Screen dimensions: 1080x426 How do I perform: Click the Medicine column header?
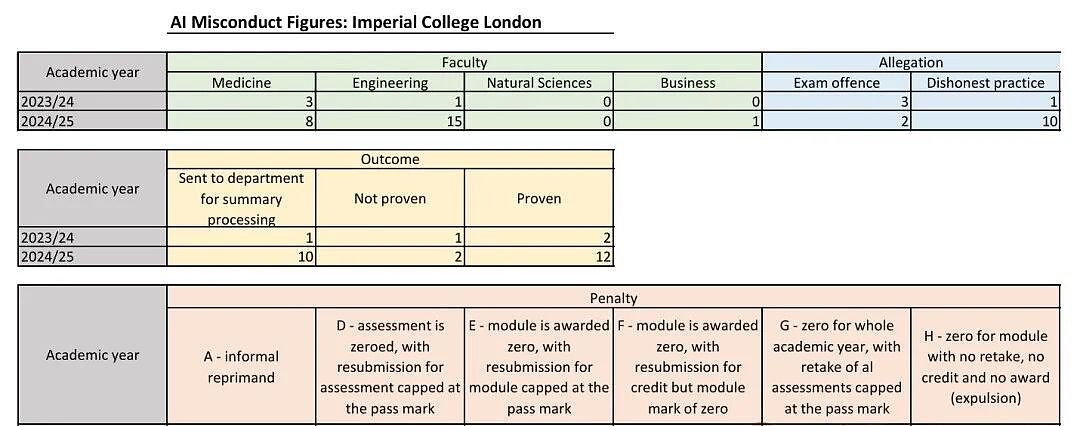click(241, 83)
